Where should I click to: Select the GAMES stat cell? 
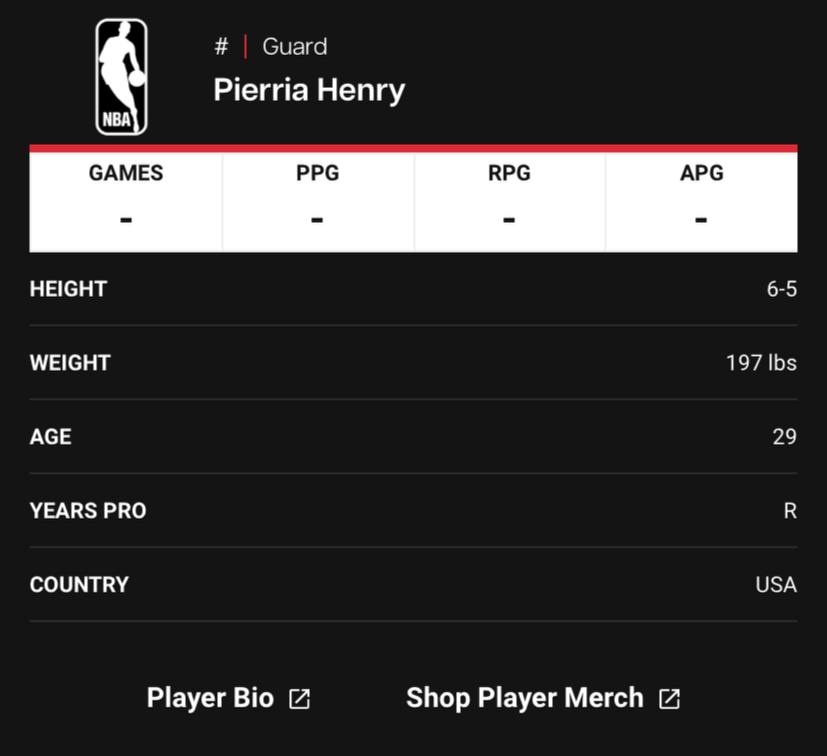(126, 202)
